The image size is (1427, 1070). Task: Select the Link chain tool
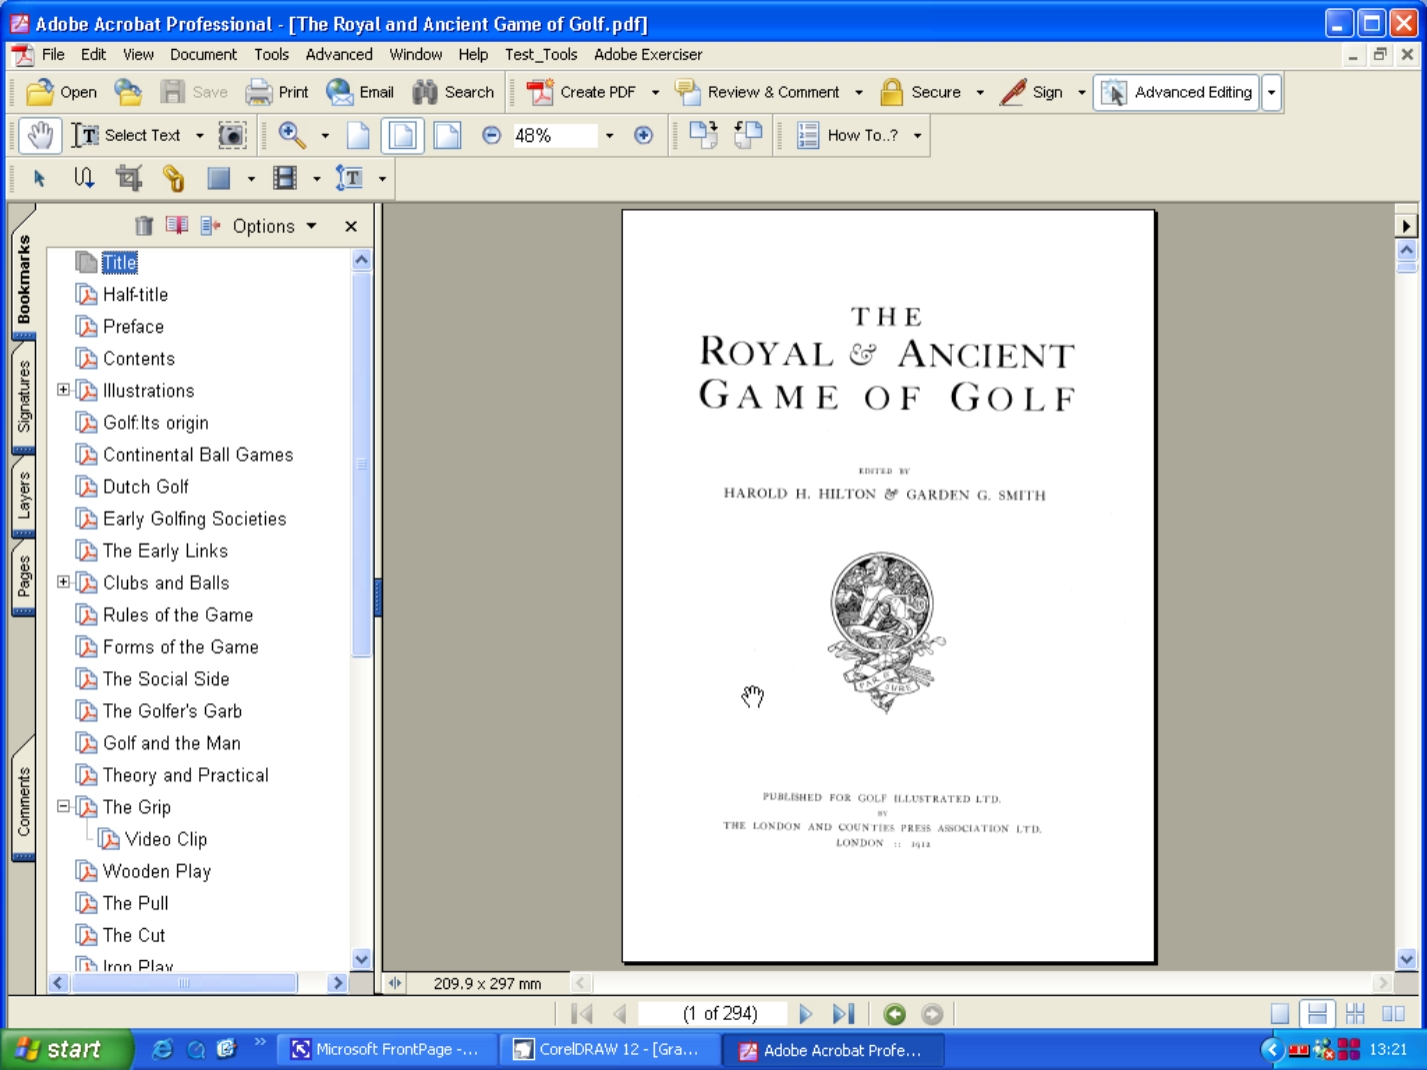174,178
